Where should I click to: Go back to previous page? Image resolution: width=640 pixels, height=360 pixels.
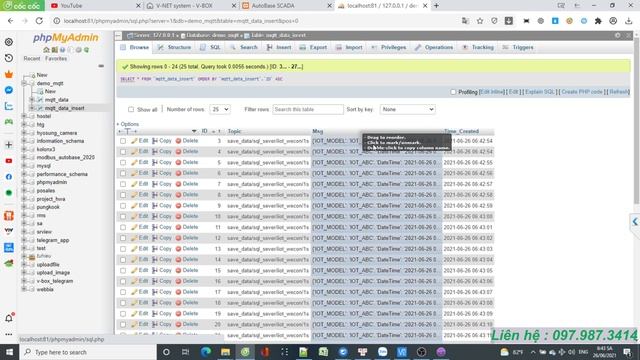[x=11, y=20]
